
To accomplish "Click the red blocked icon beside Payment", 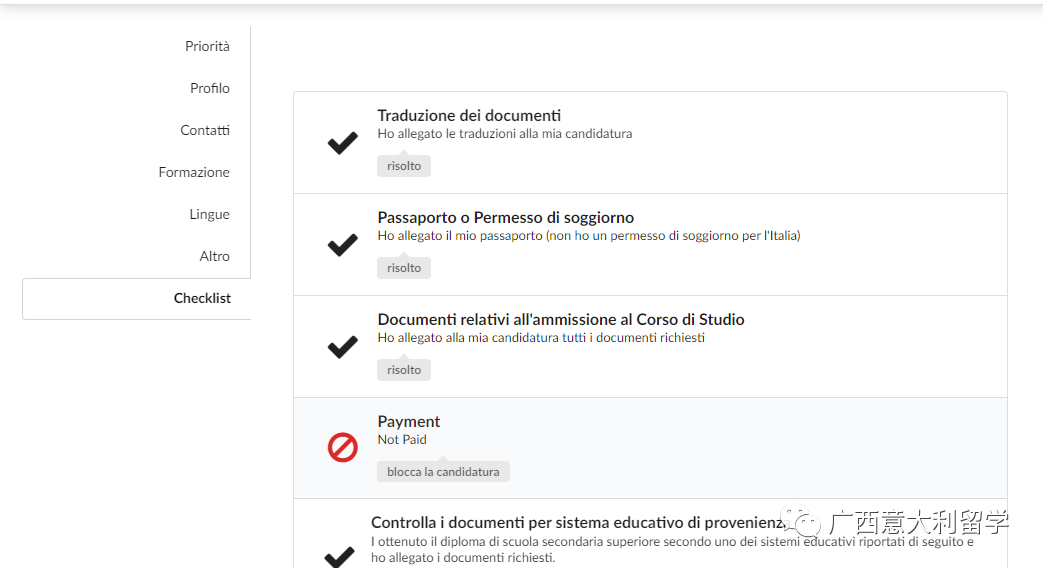I will pyautogui.click(x=343, y=448).
